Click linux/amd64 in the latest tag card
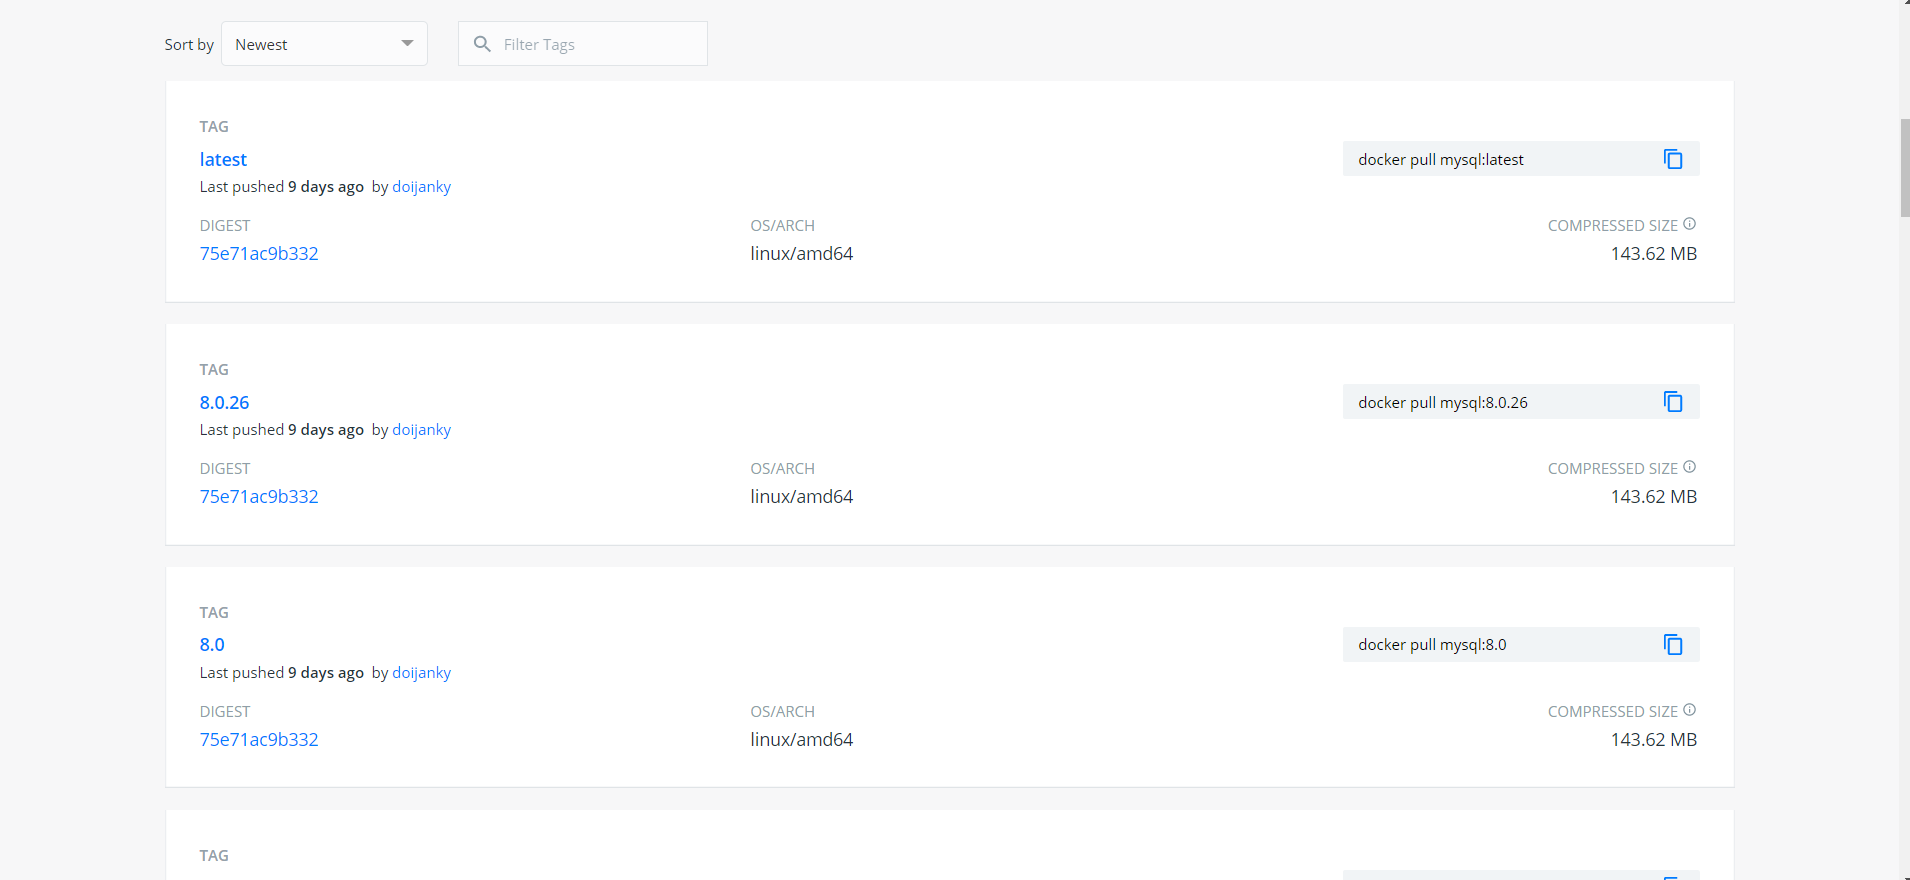This screenshot has height=880, width=1910. click(802, 254)
